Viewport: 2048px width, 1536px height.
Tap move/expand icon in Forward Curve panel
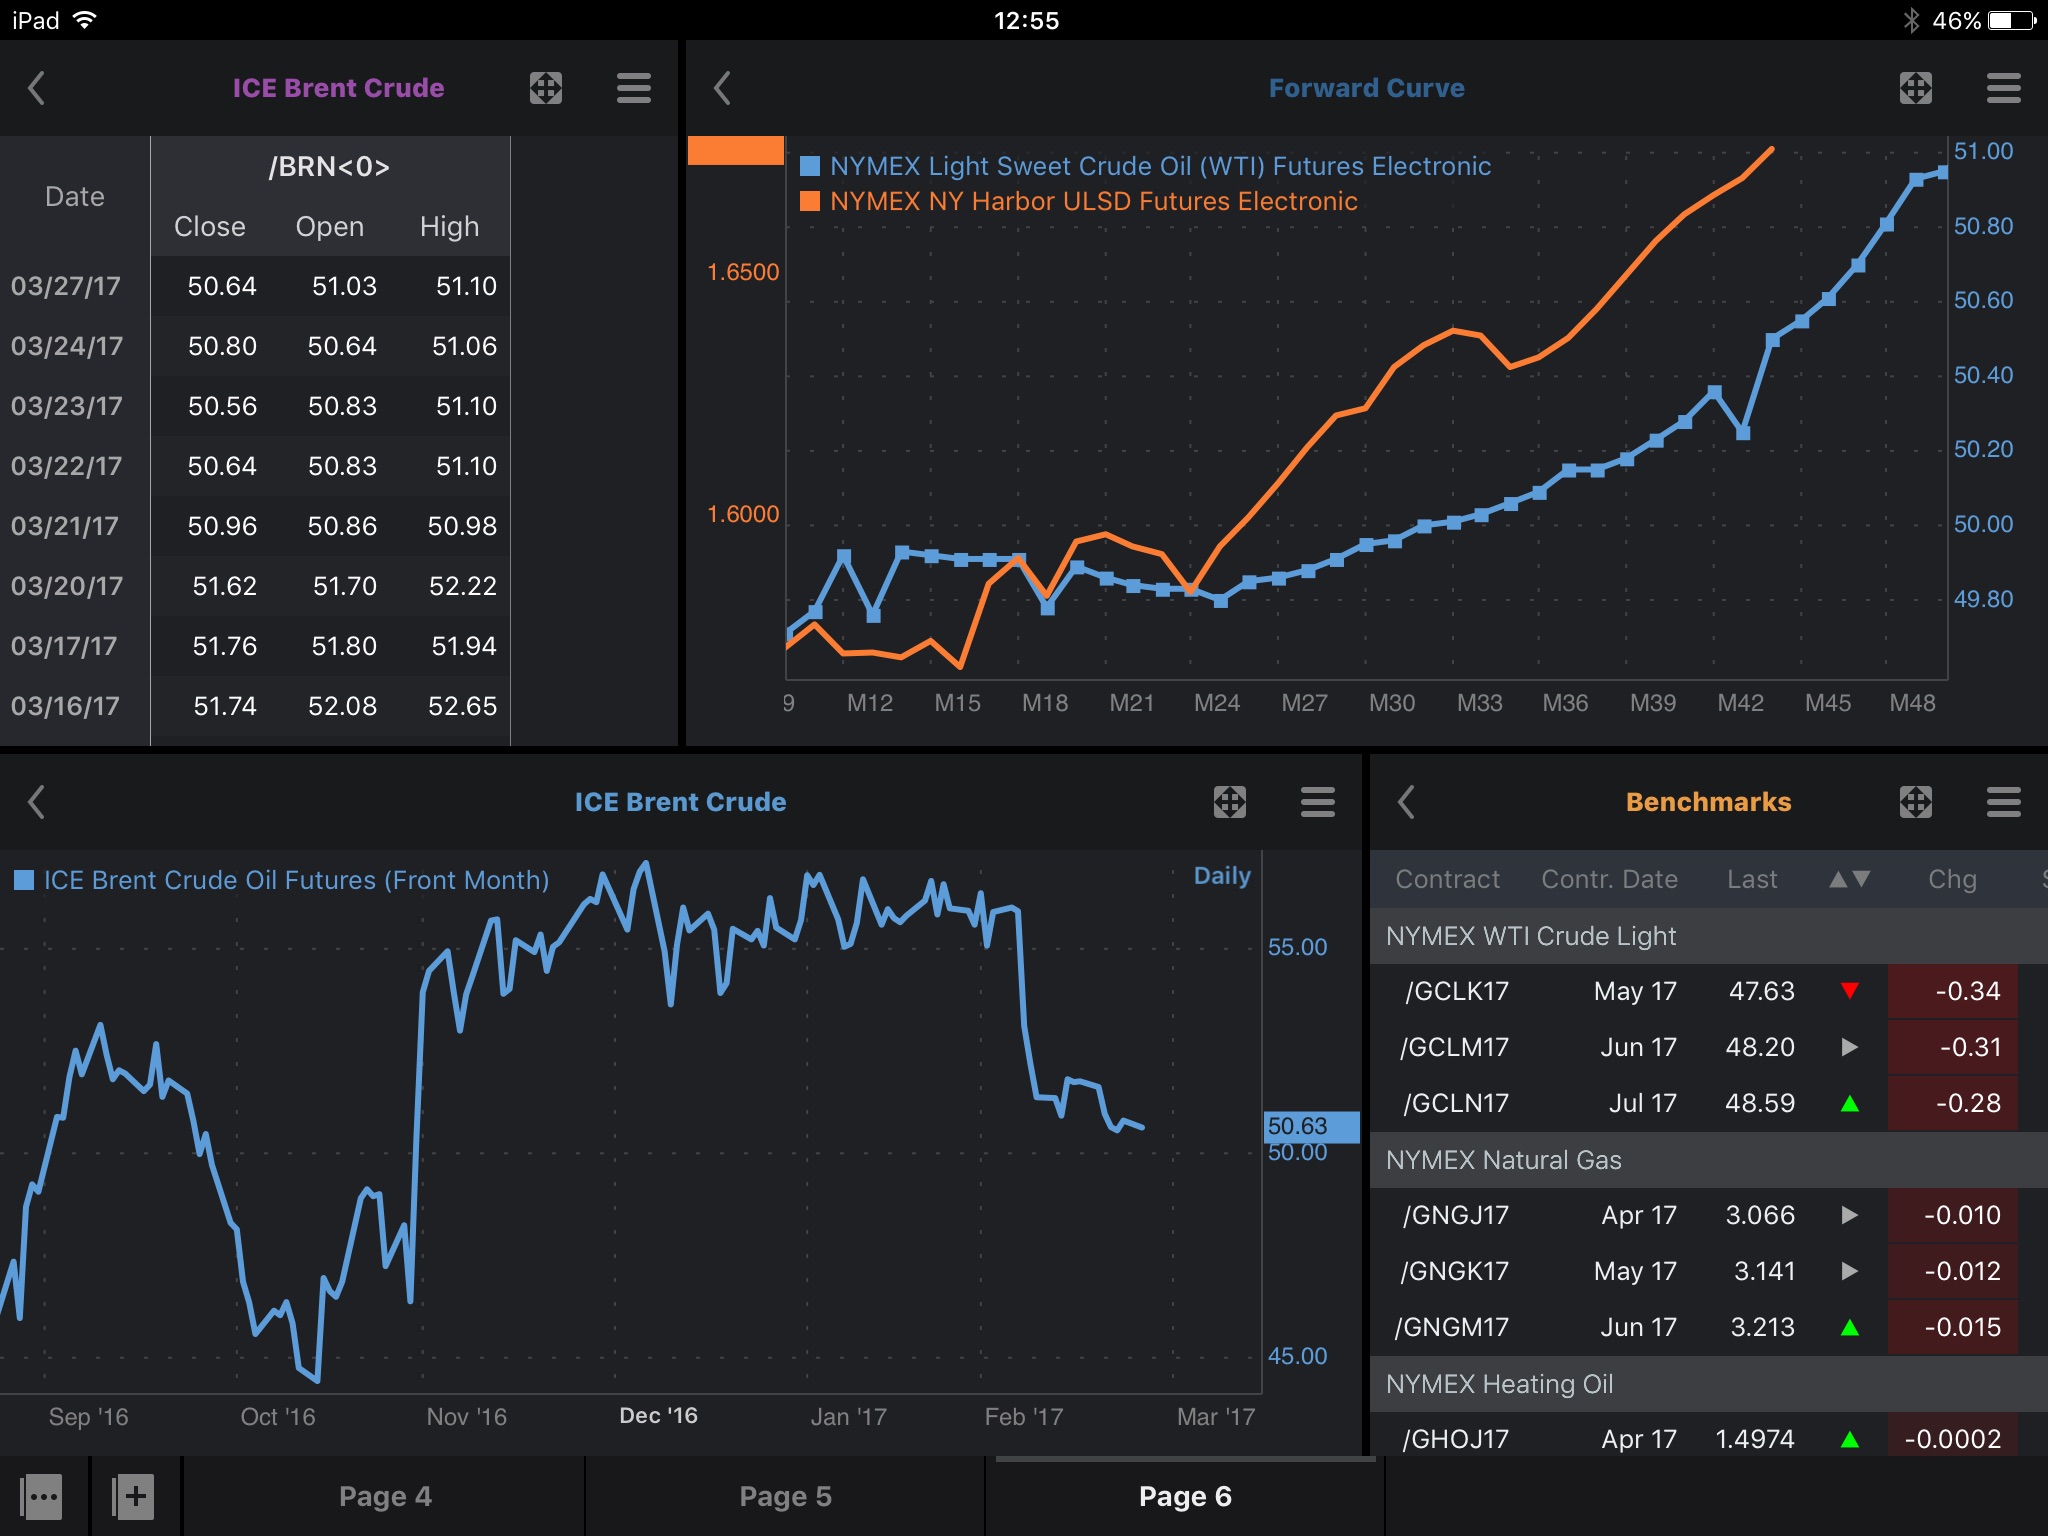point(1916,88)
